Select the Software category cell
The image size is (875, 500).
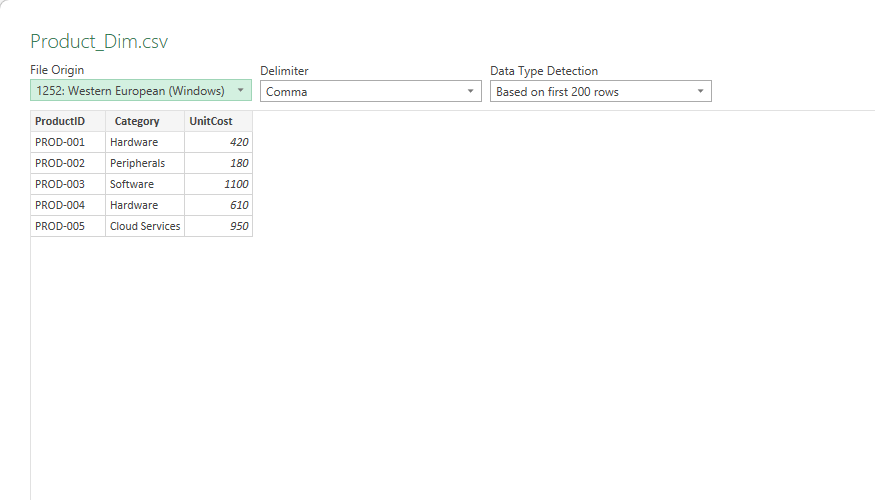tap(145, 184)
